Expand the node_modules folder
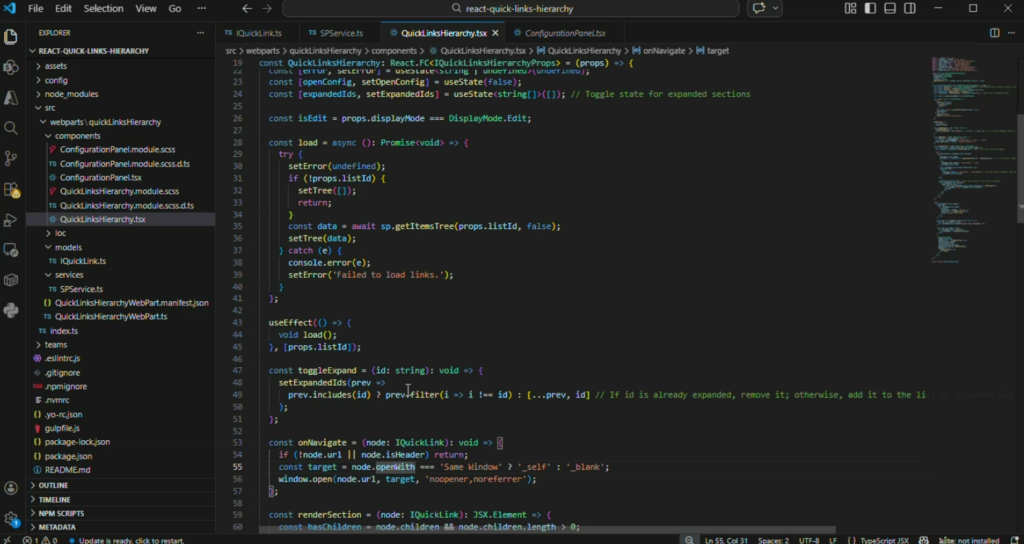The width and height of the screenshot is (1024, 544). 71,94
